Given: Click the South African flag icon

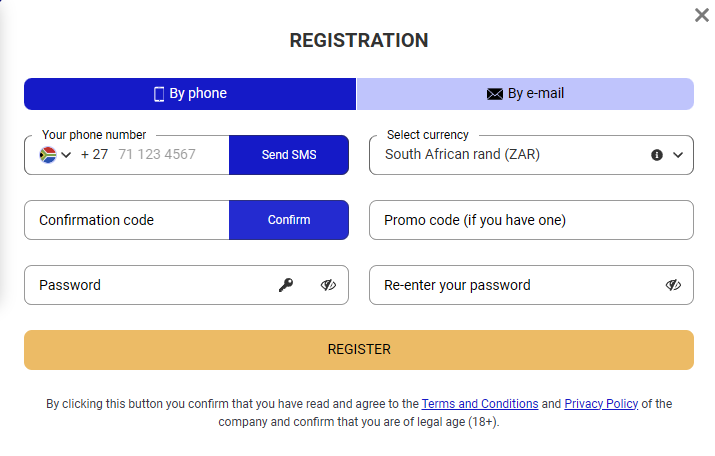Looking at the screenshot, I should [x=47, y=155].
